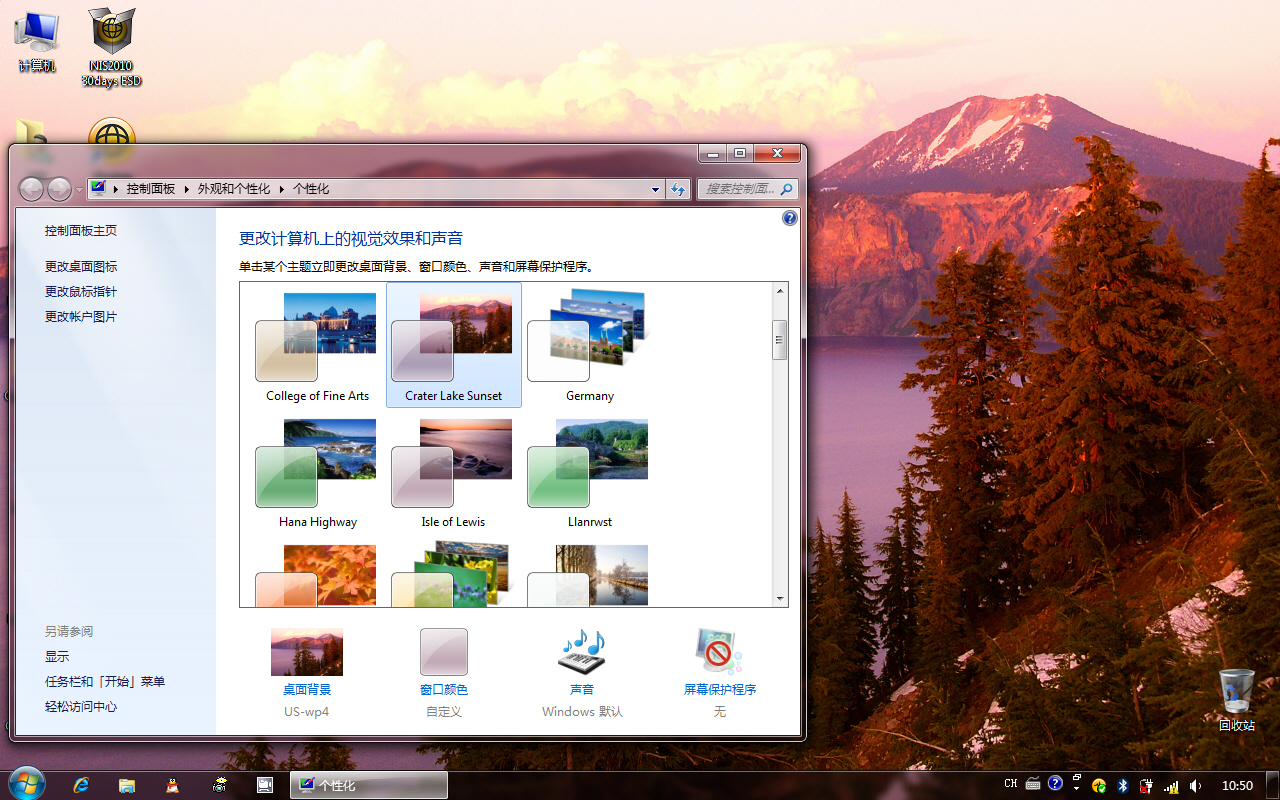Viewport: 1280px width, 800px height.
Task: Click the help question mark icon
Action: tap(790, 218)
